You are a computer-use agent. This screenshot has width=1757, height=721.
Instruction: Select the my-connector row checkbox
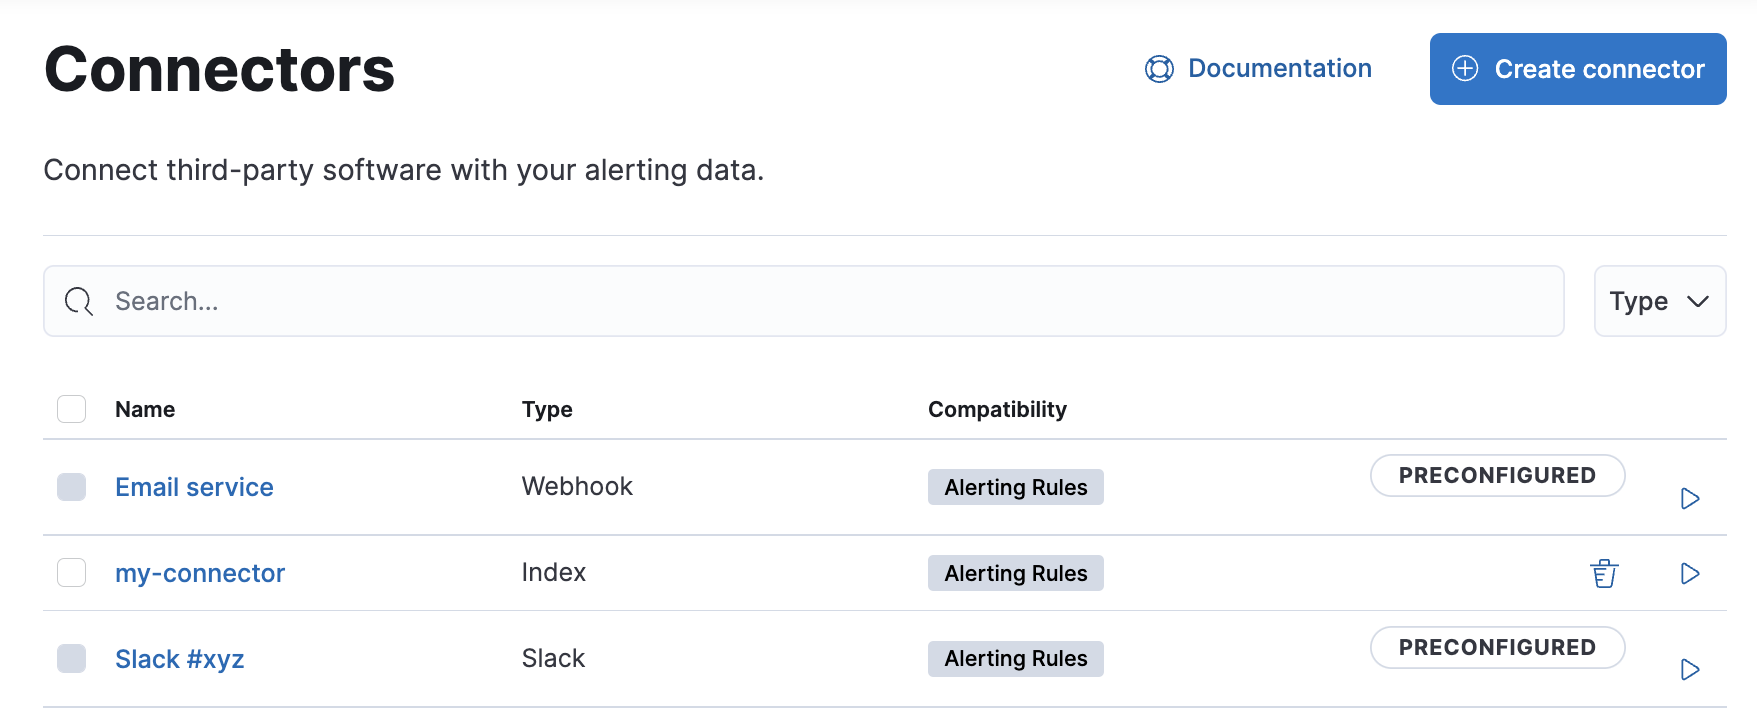71,573
